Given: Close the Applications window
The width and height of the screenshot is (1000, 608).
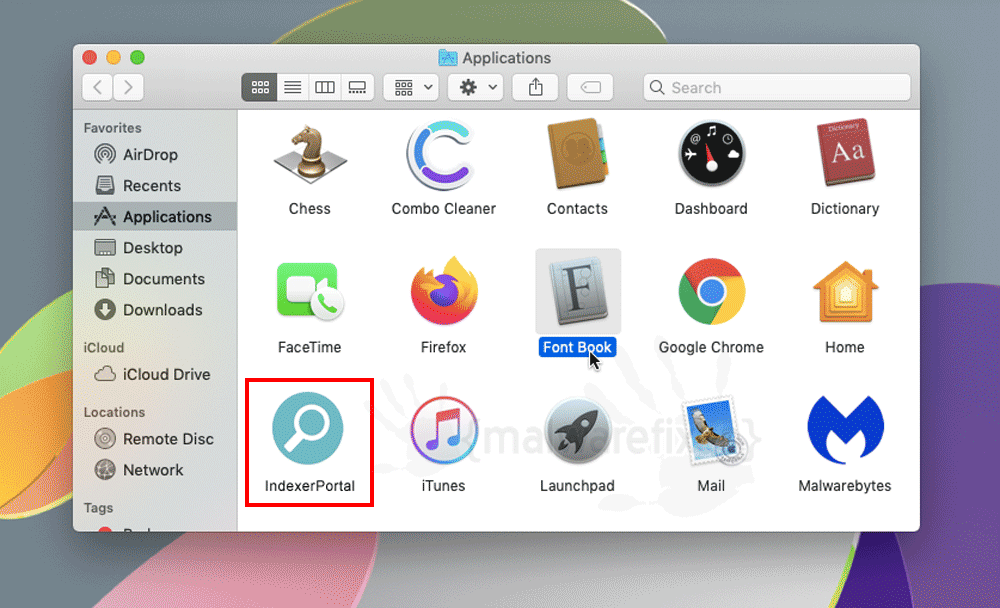Looking at the screenshot, I should pyautogui.click(x=90, y=57).
